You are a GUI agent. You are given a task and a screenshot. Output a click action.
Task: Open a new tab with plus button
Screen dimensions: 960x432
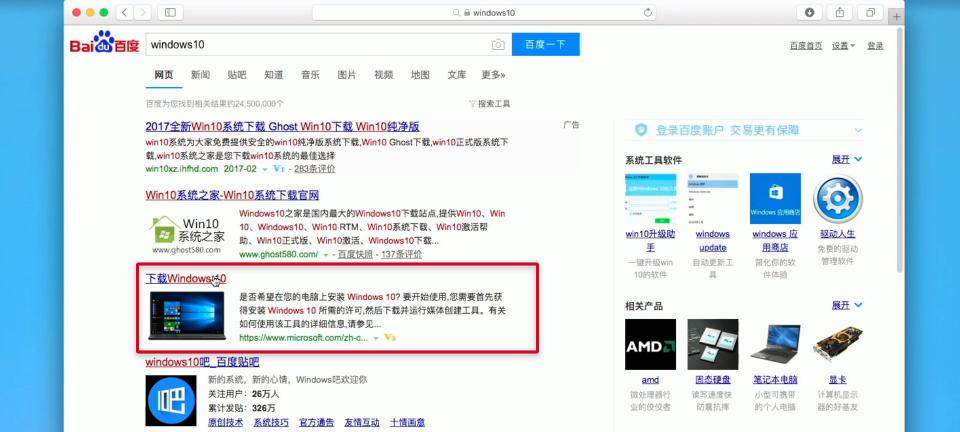[897, 17]
